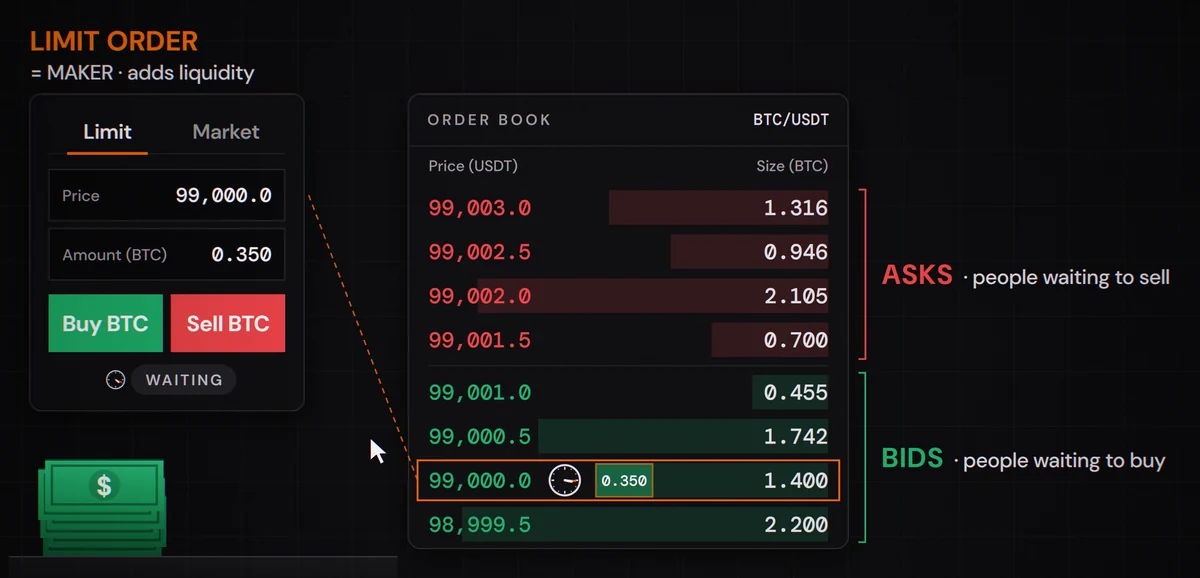
Task: Click the bid size 2.200
Action: (x=795, y=525)
